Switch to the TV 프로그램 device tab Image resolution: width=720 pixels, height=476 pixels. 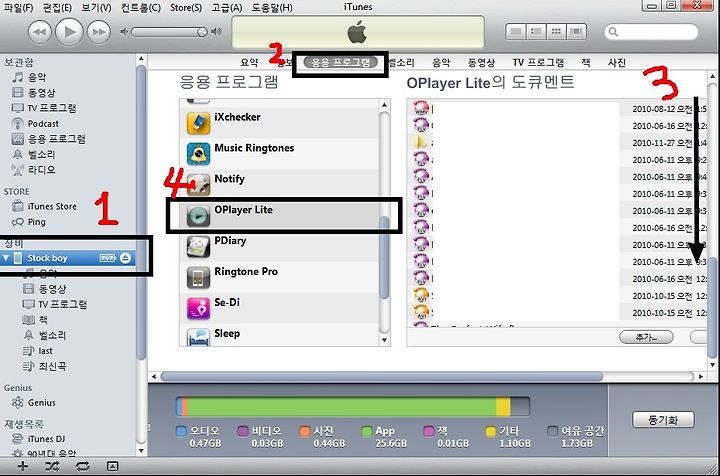click(538, 62)
